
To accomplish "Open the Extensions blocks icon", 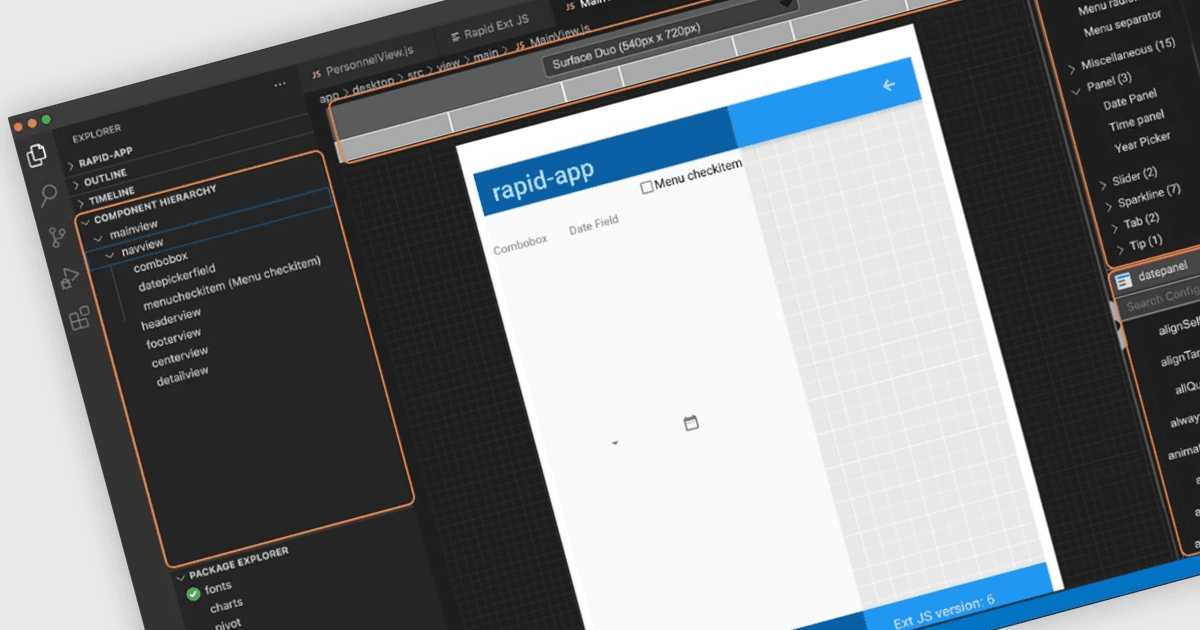I will point(79,319).
